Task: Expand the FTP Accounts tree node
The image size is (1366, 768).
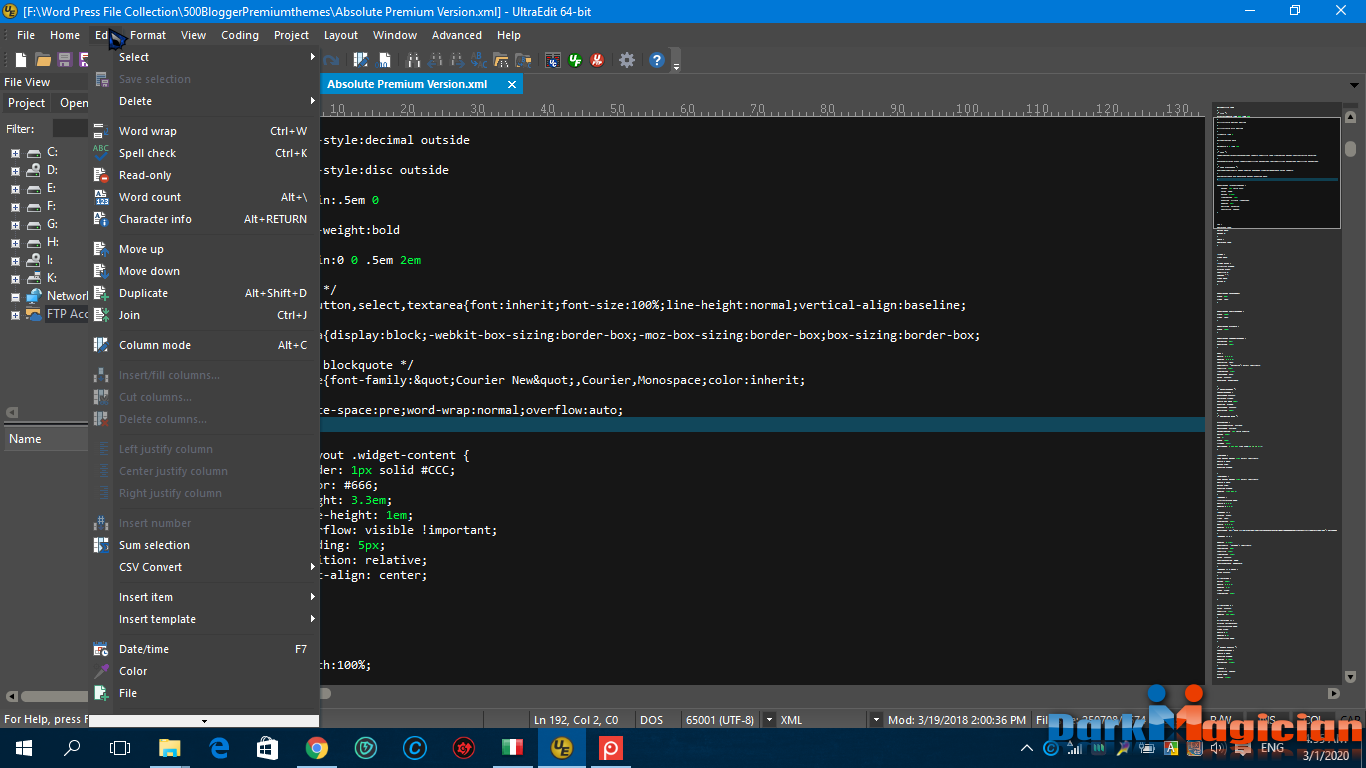Action: click(x=15, y=315)
